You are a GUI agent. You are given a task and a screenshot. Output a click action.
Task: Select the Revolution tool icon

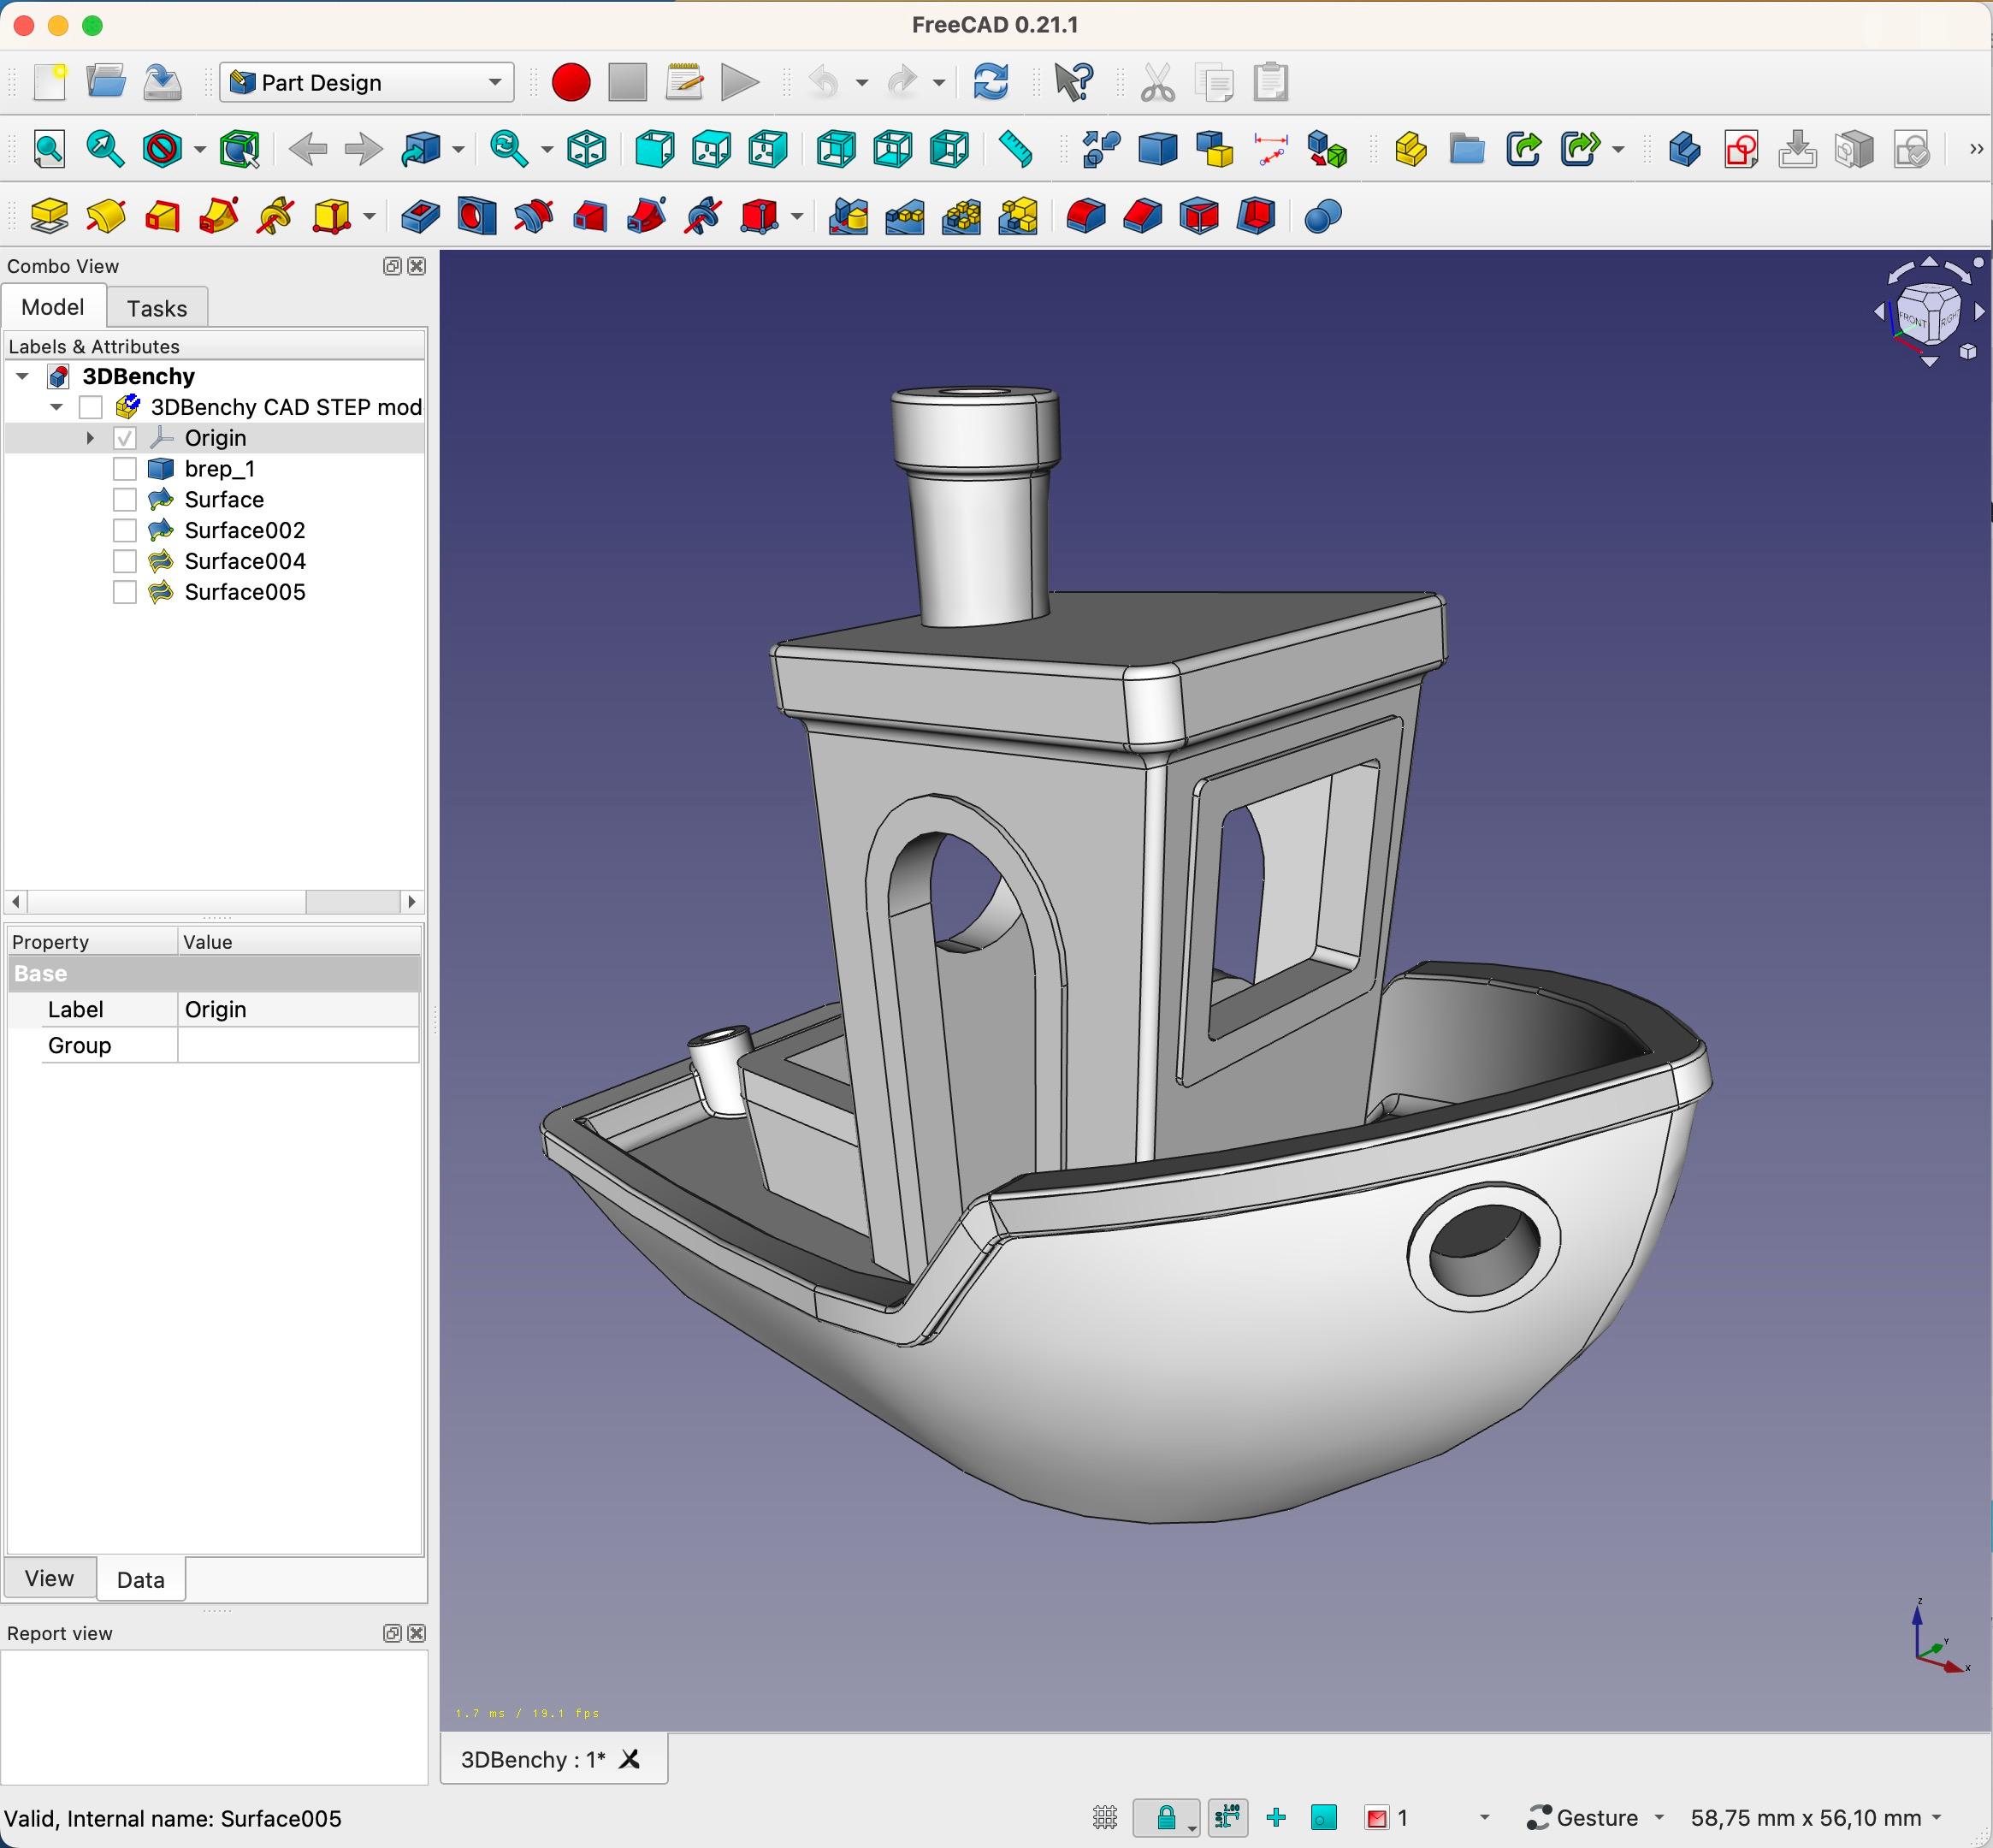click(105, 216)
